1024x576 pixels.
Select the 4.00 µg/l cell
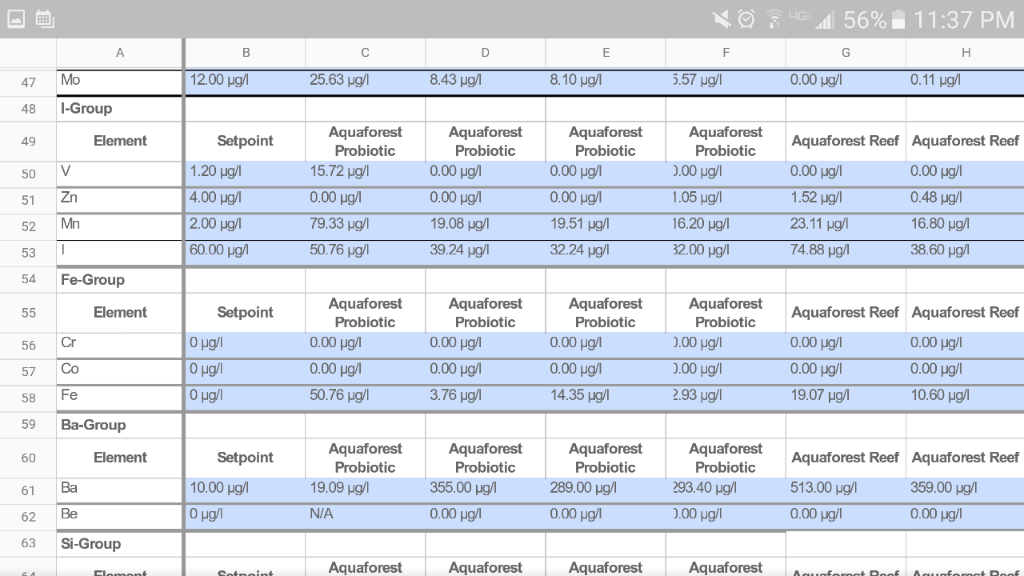pos(246,200)
